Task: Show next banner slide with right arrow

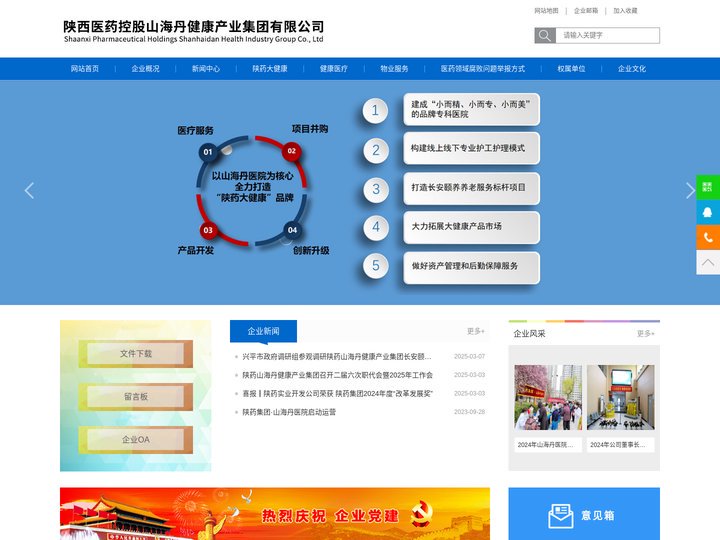Action: pos(690,191)
